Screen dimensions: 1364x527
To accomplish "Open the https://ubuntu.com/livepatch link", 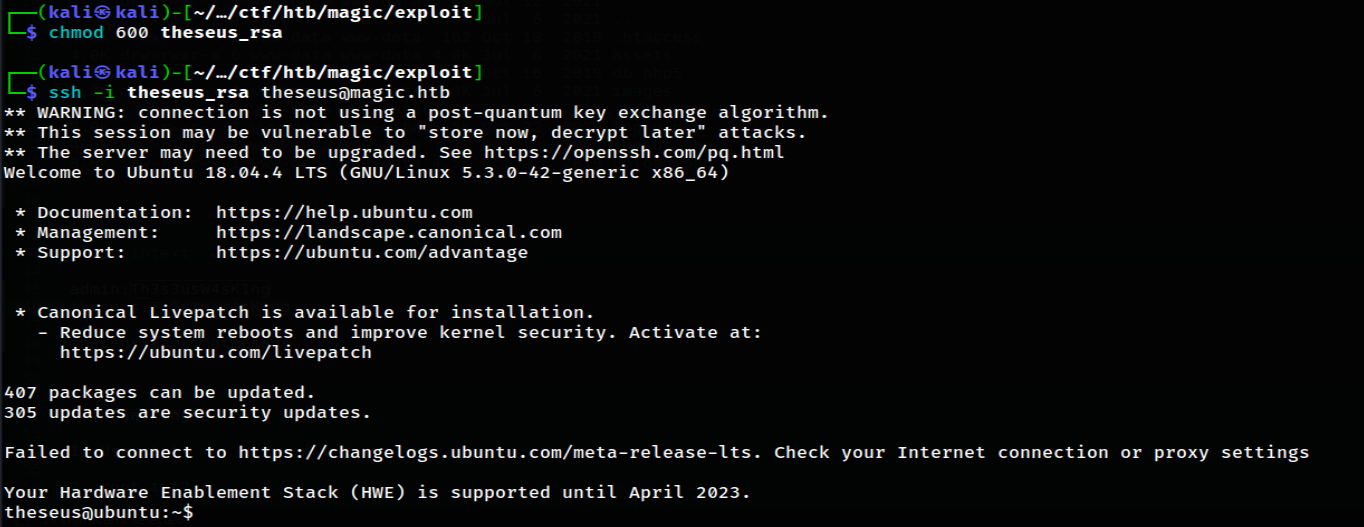I will tap(216, 353).
